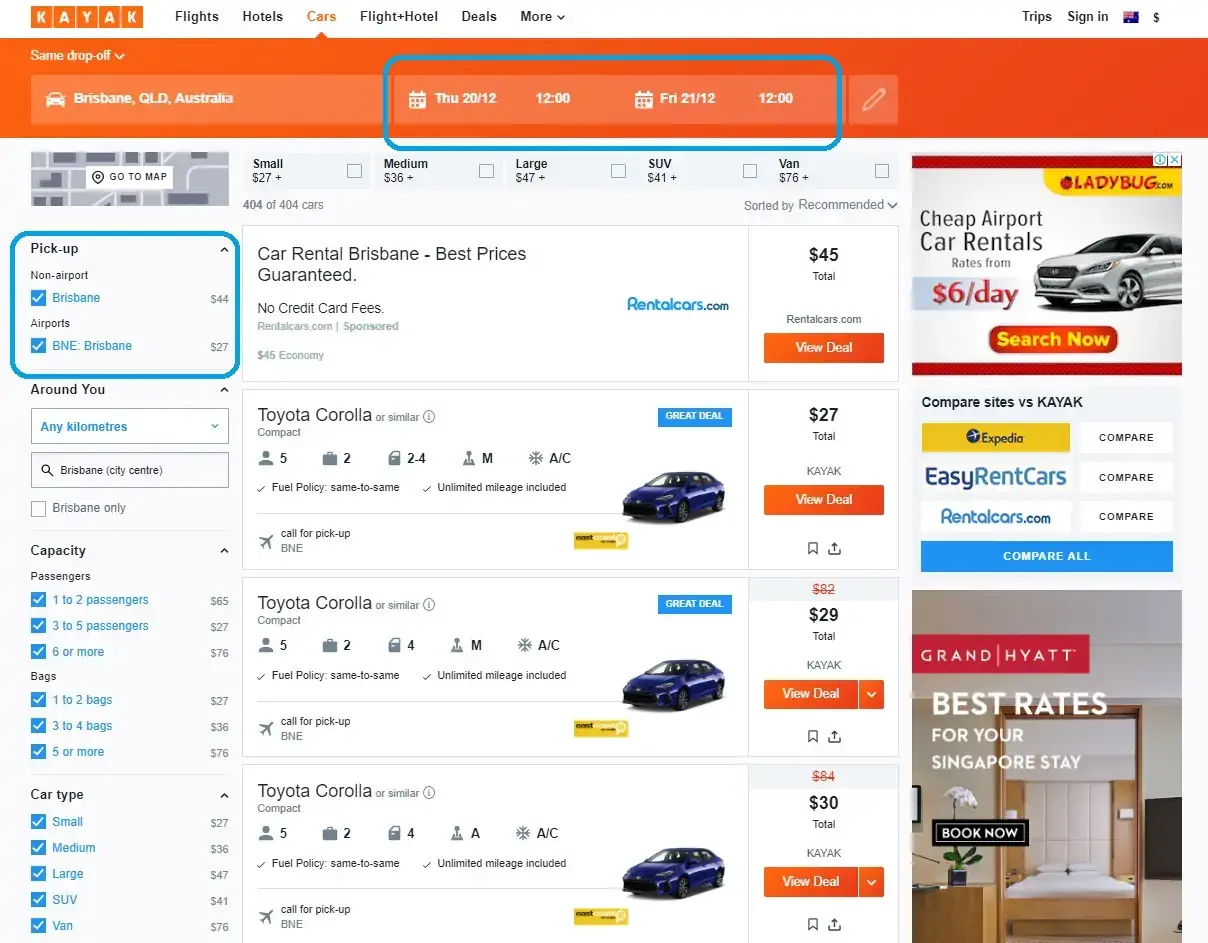Close the Ladybug ad with X icon
The height and width of the screenshot is (943, 1208).
coord(1175,160)
